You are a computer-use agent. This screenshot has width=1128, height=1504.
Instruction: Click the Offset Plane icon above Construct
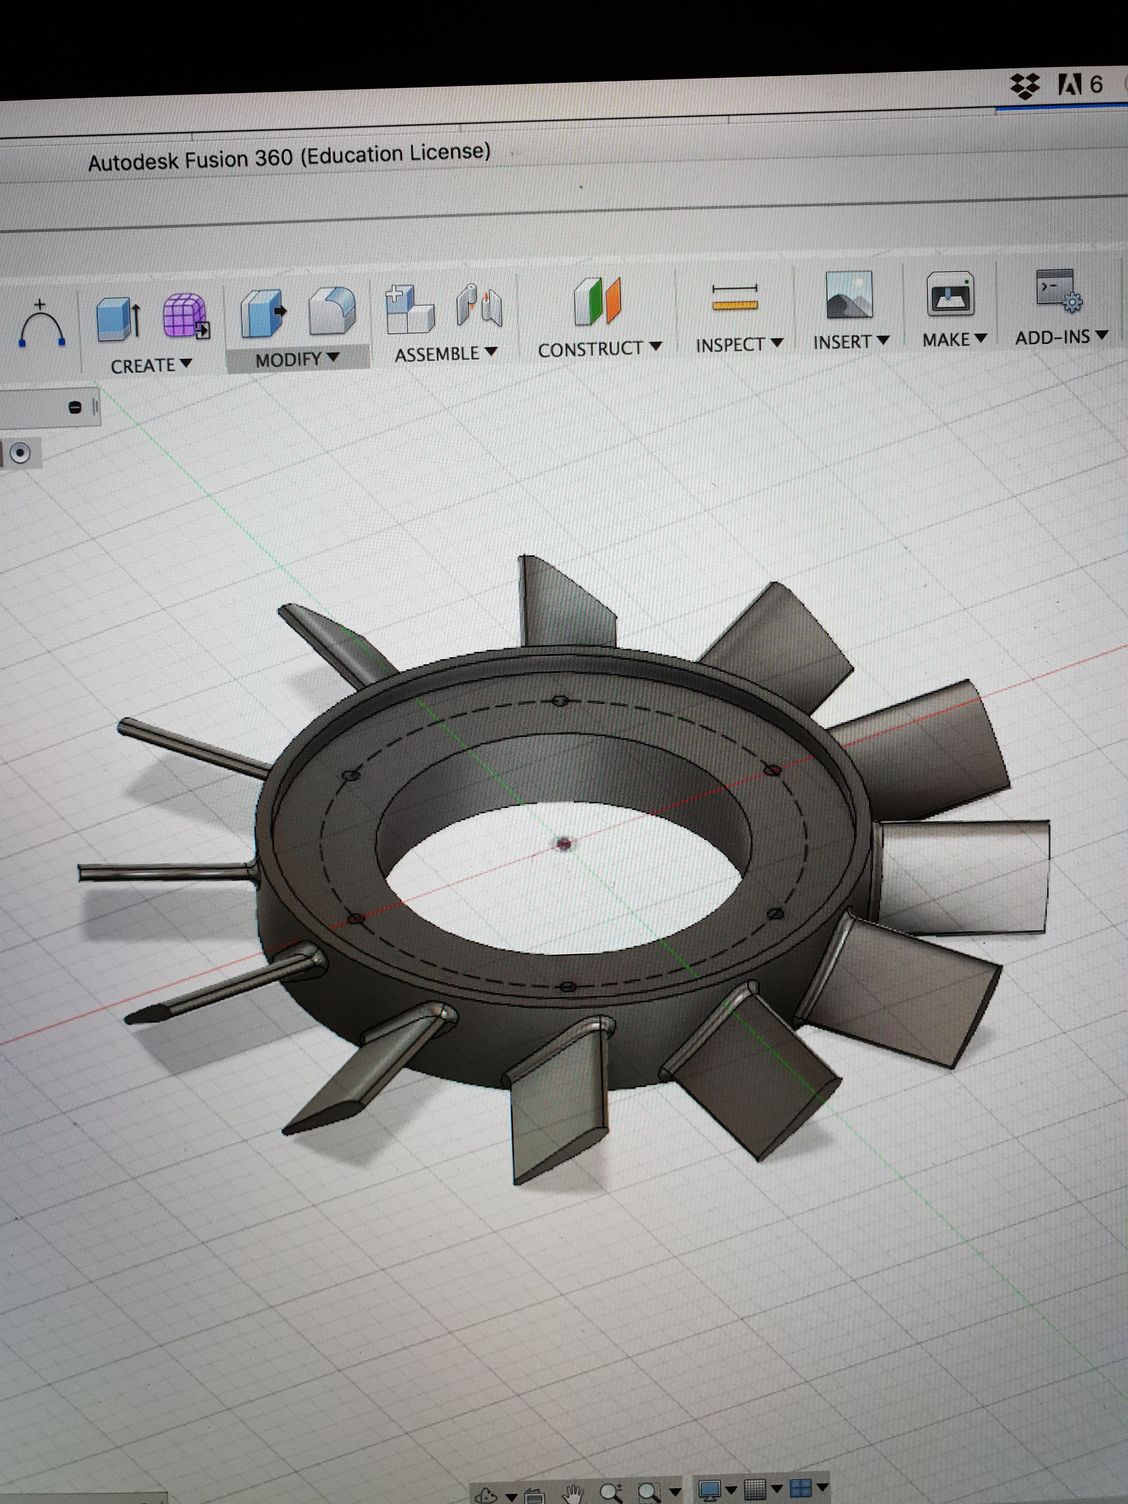pos(597,301)
